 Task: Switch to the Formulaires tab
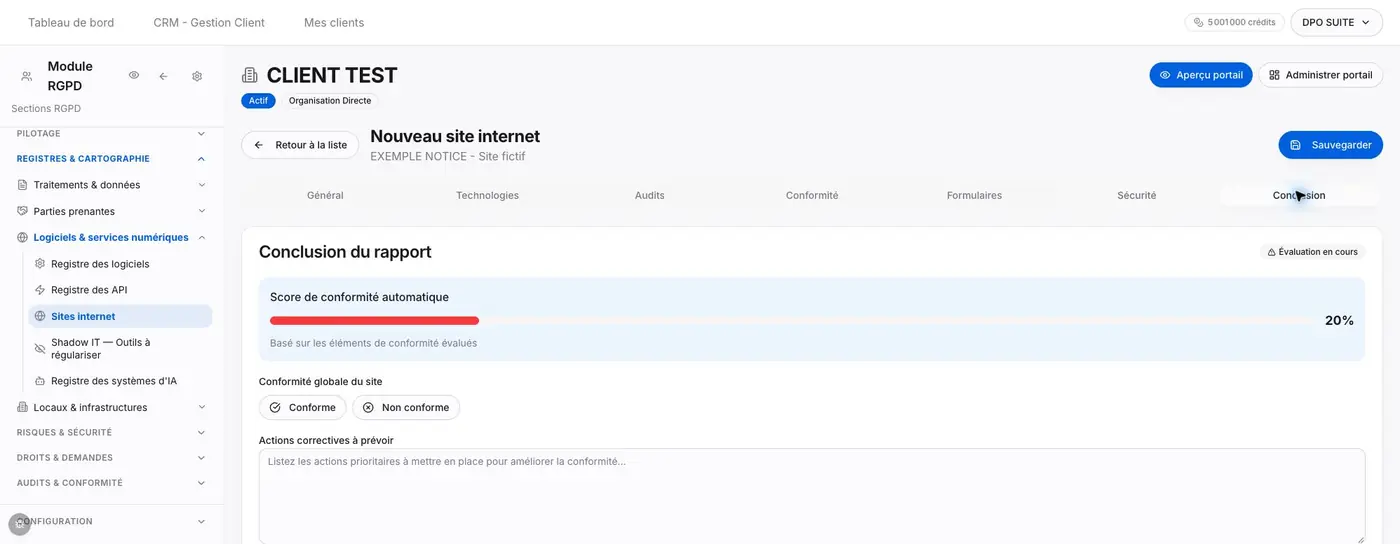(974, 196)
